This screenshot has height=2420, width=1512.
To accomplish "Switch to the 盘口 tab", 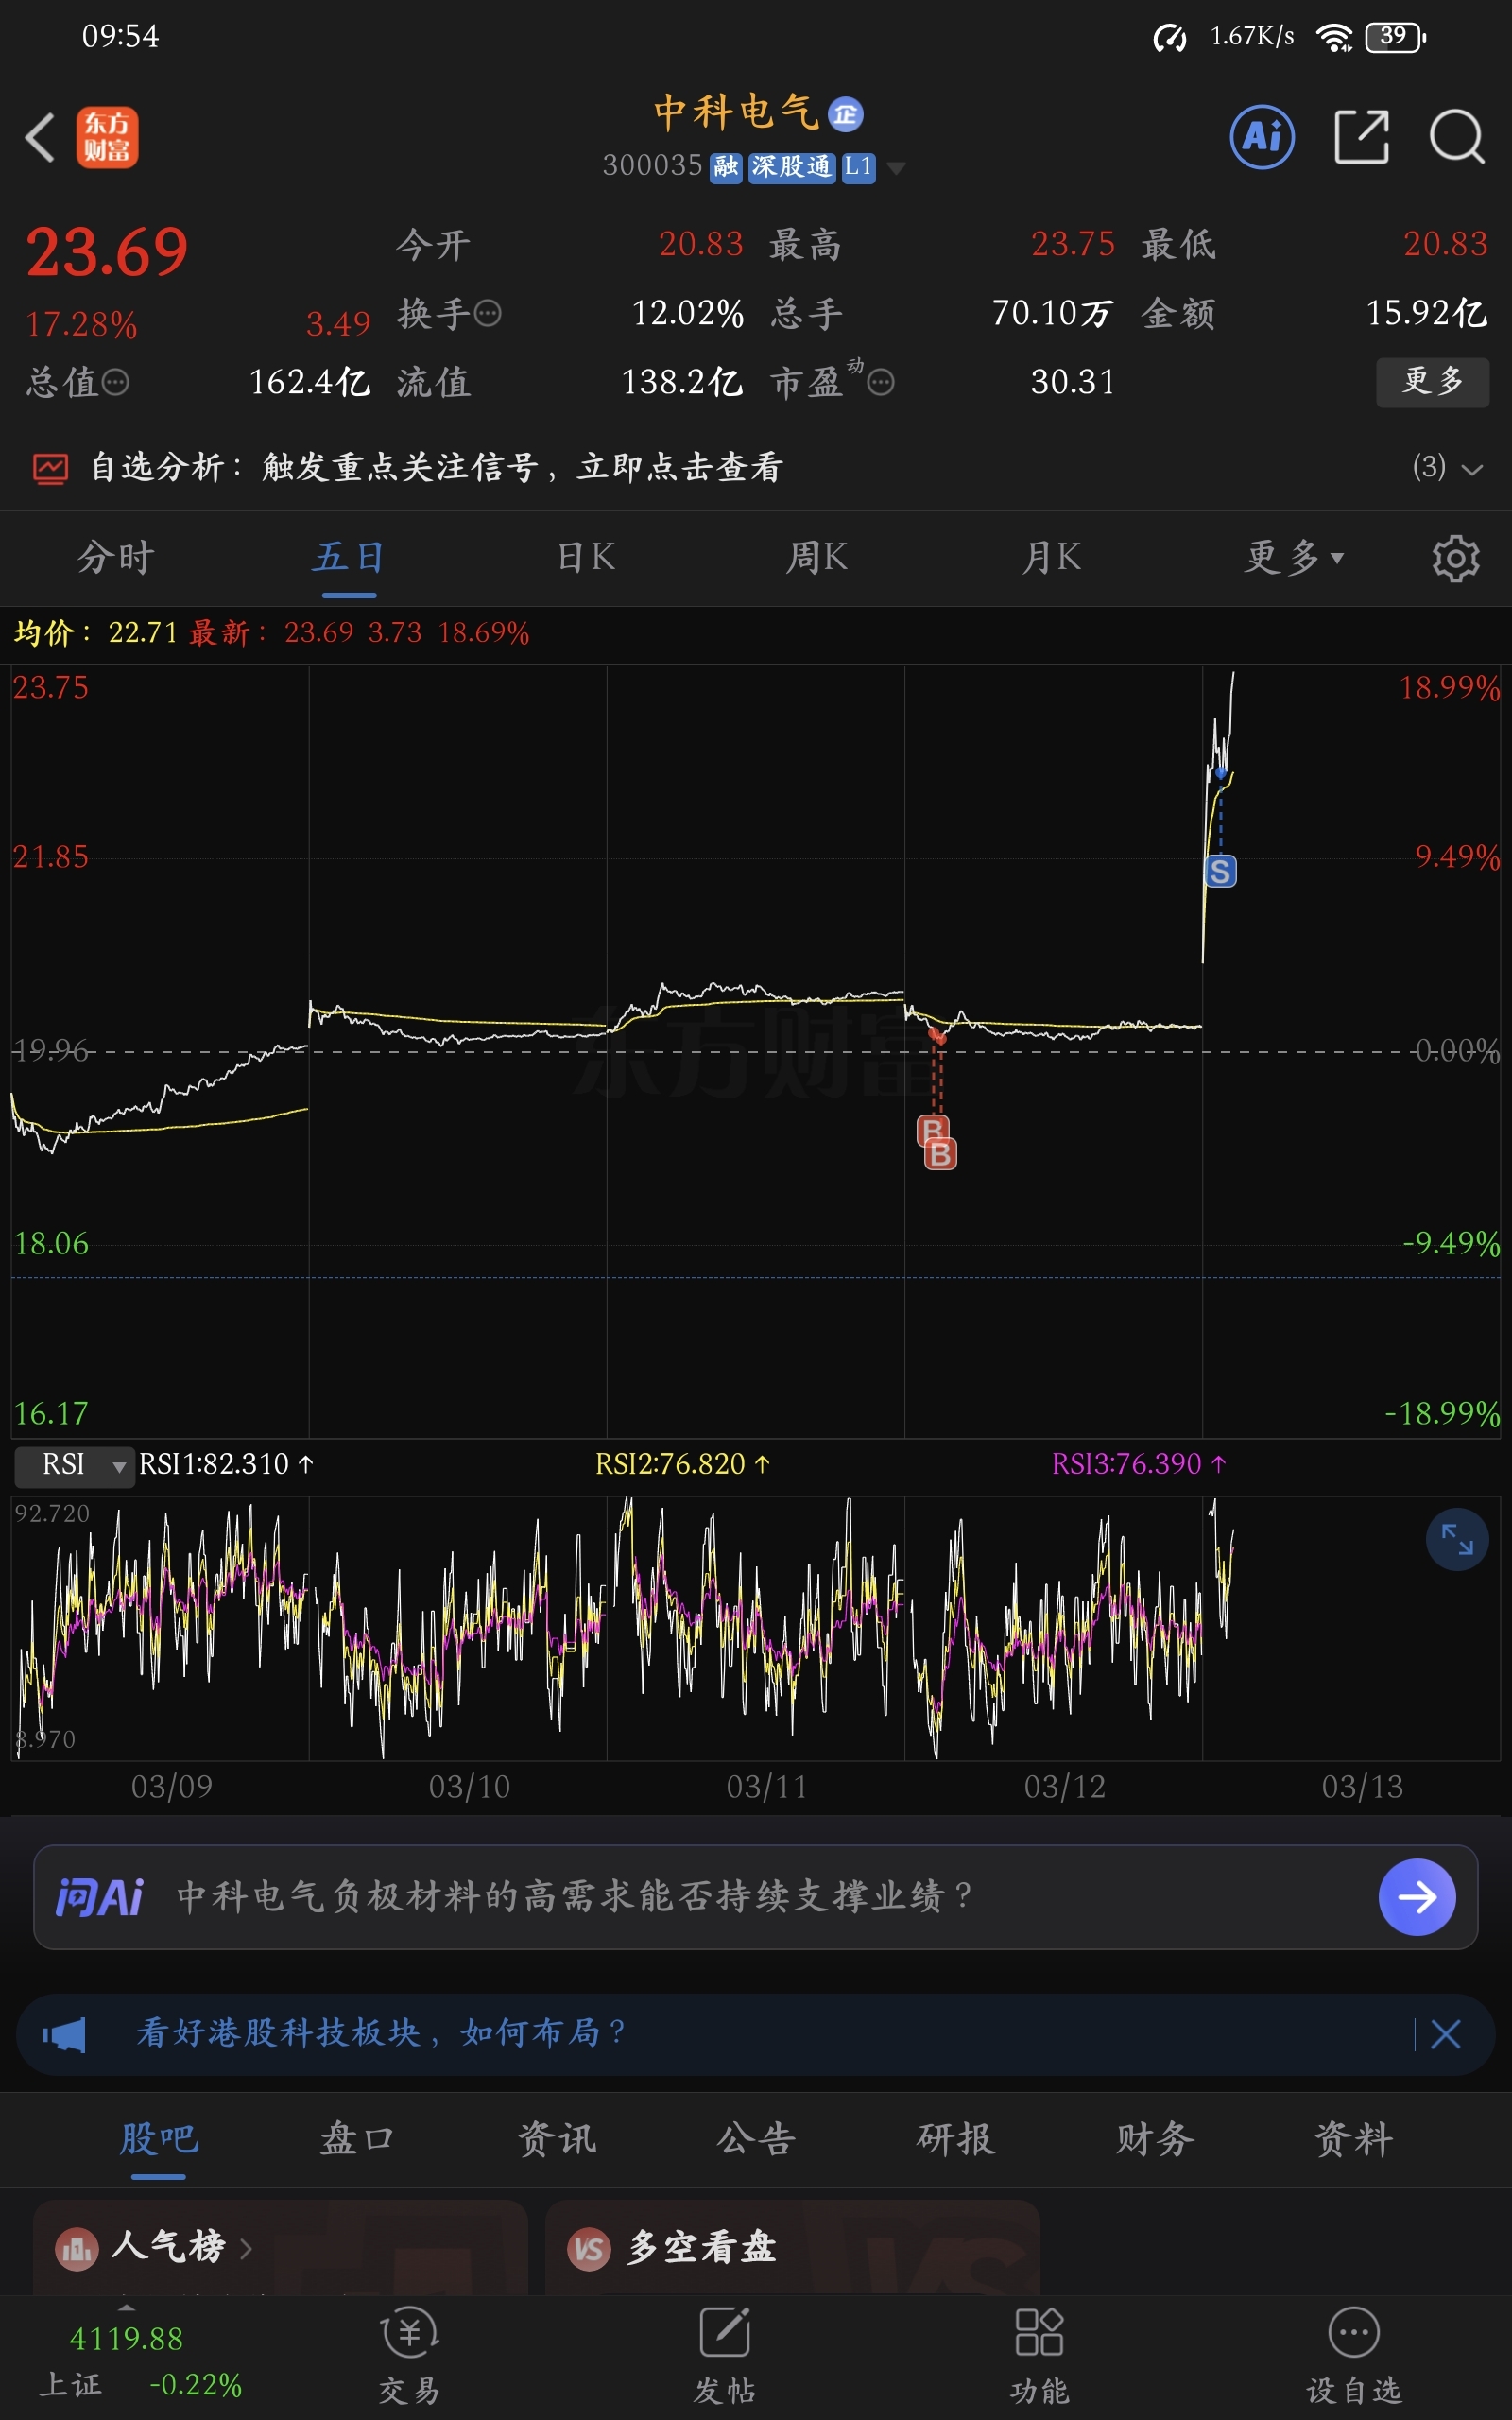I will point(357,2140).
